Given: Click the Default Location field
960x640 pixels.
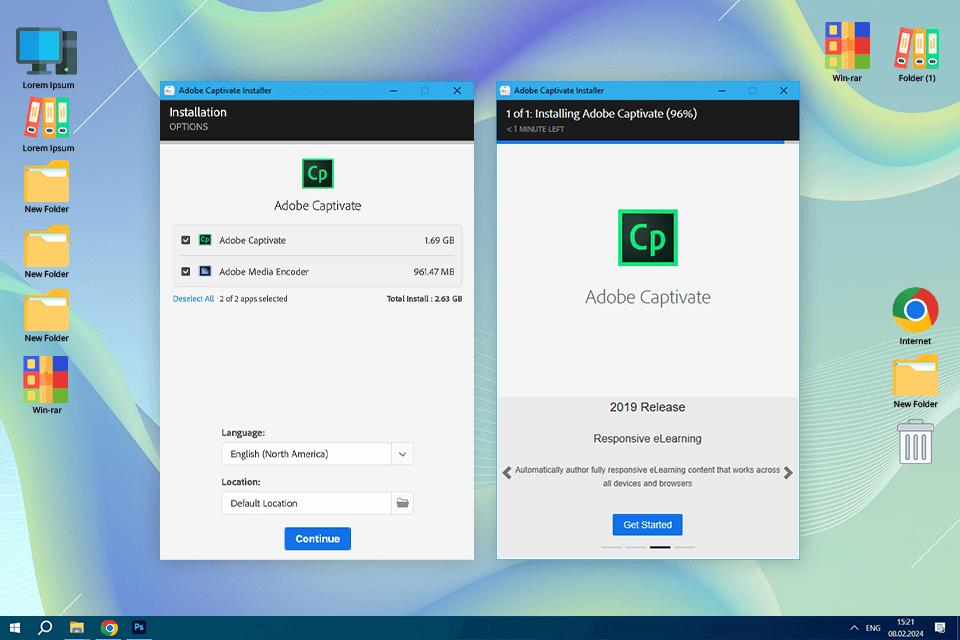Looking at the screenshot, I should point(306,503).
